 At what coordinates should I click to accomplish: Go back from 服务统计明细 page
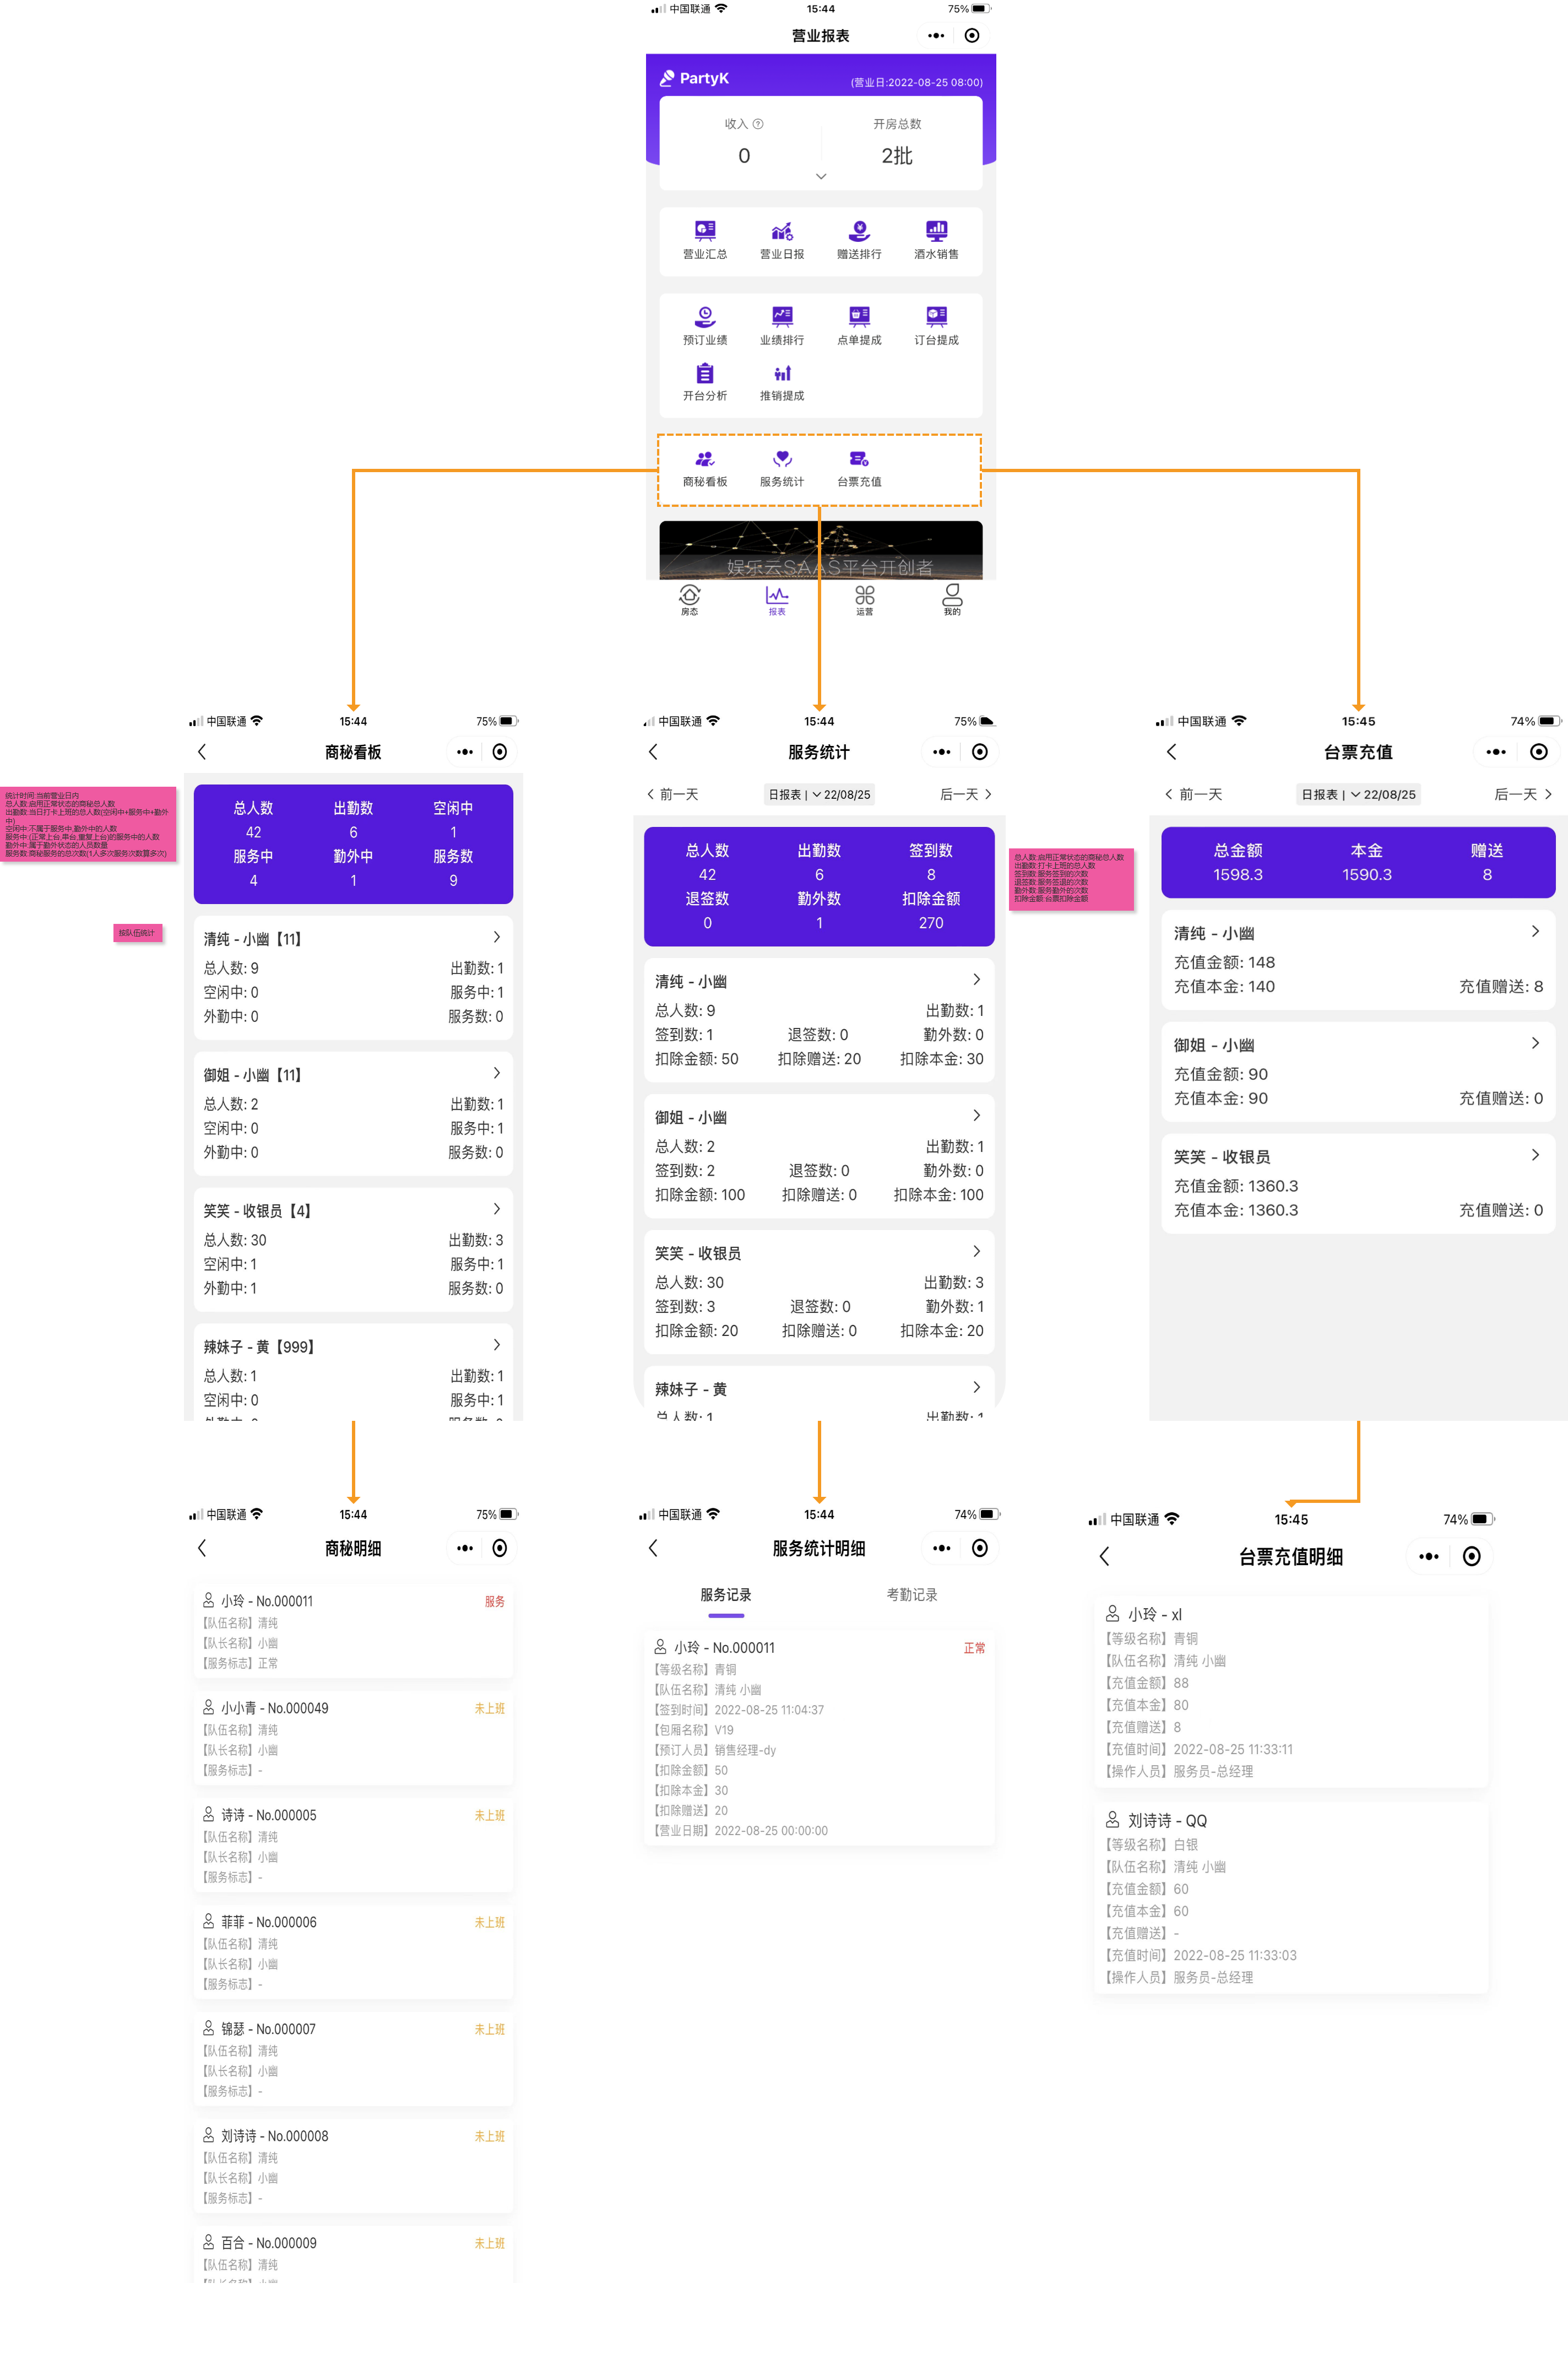653,1548
